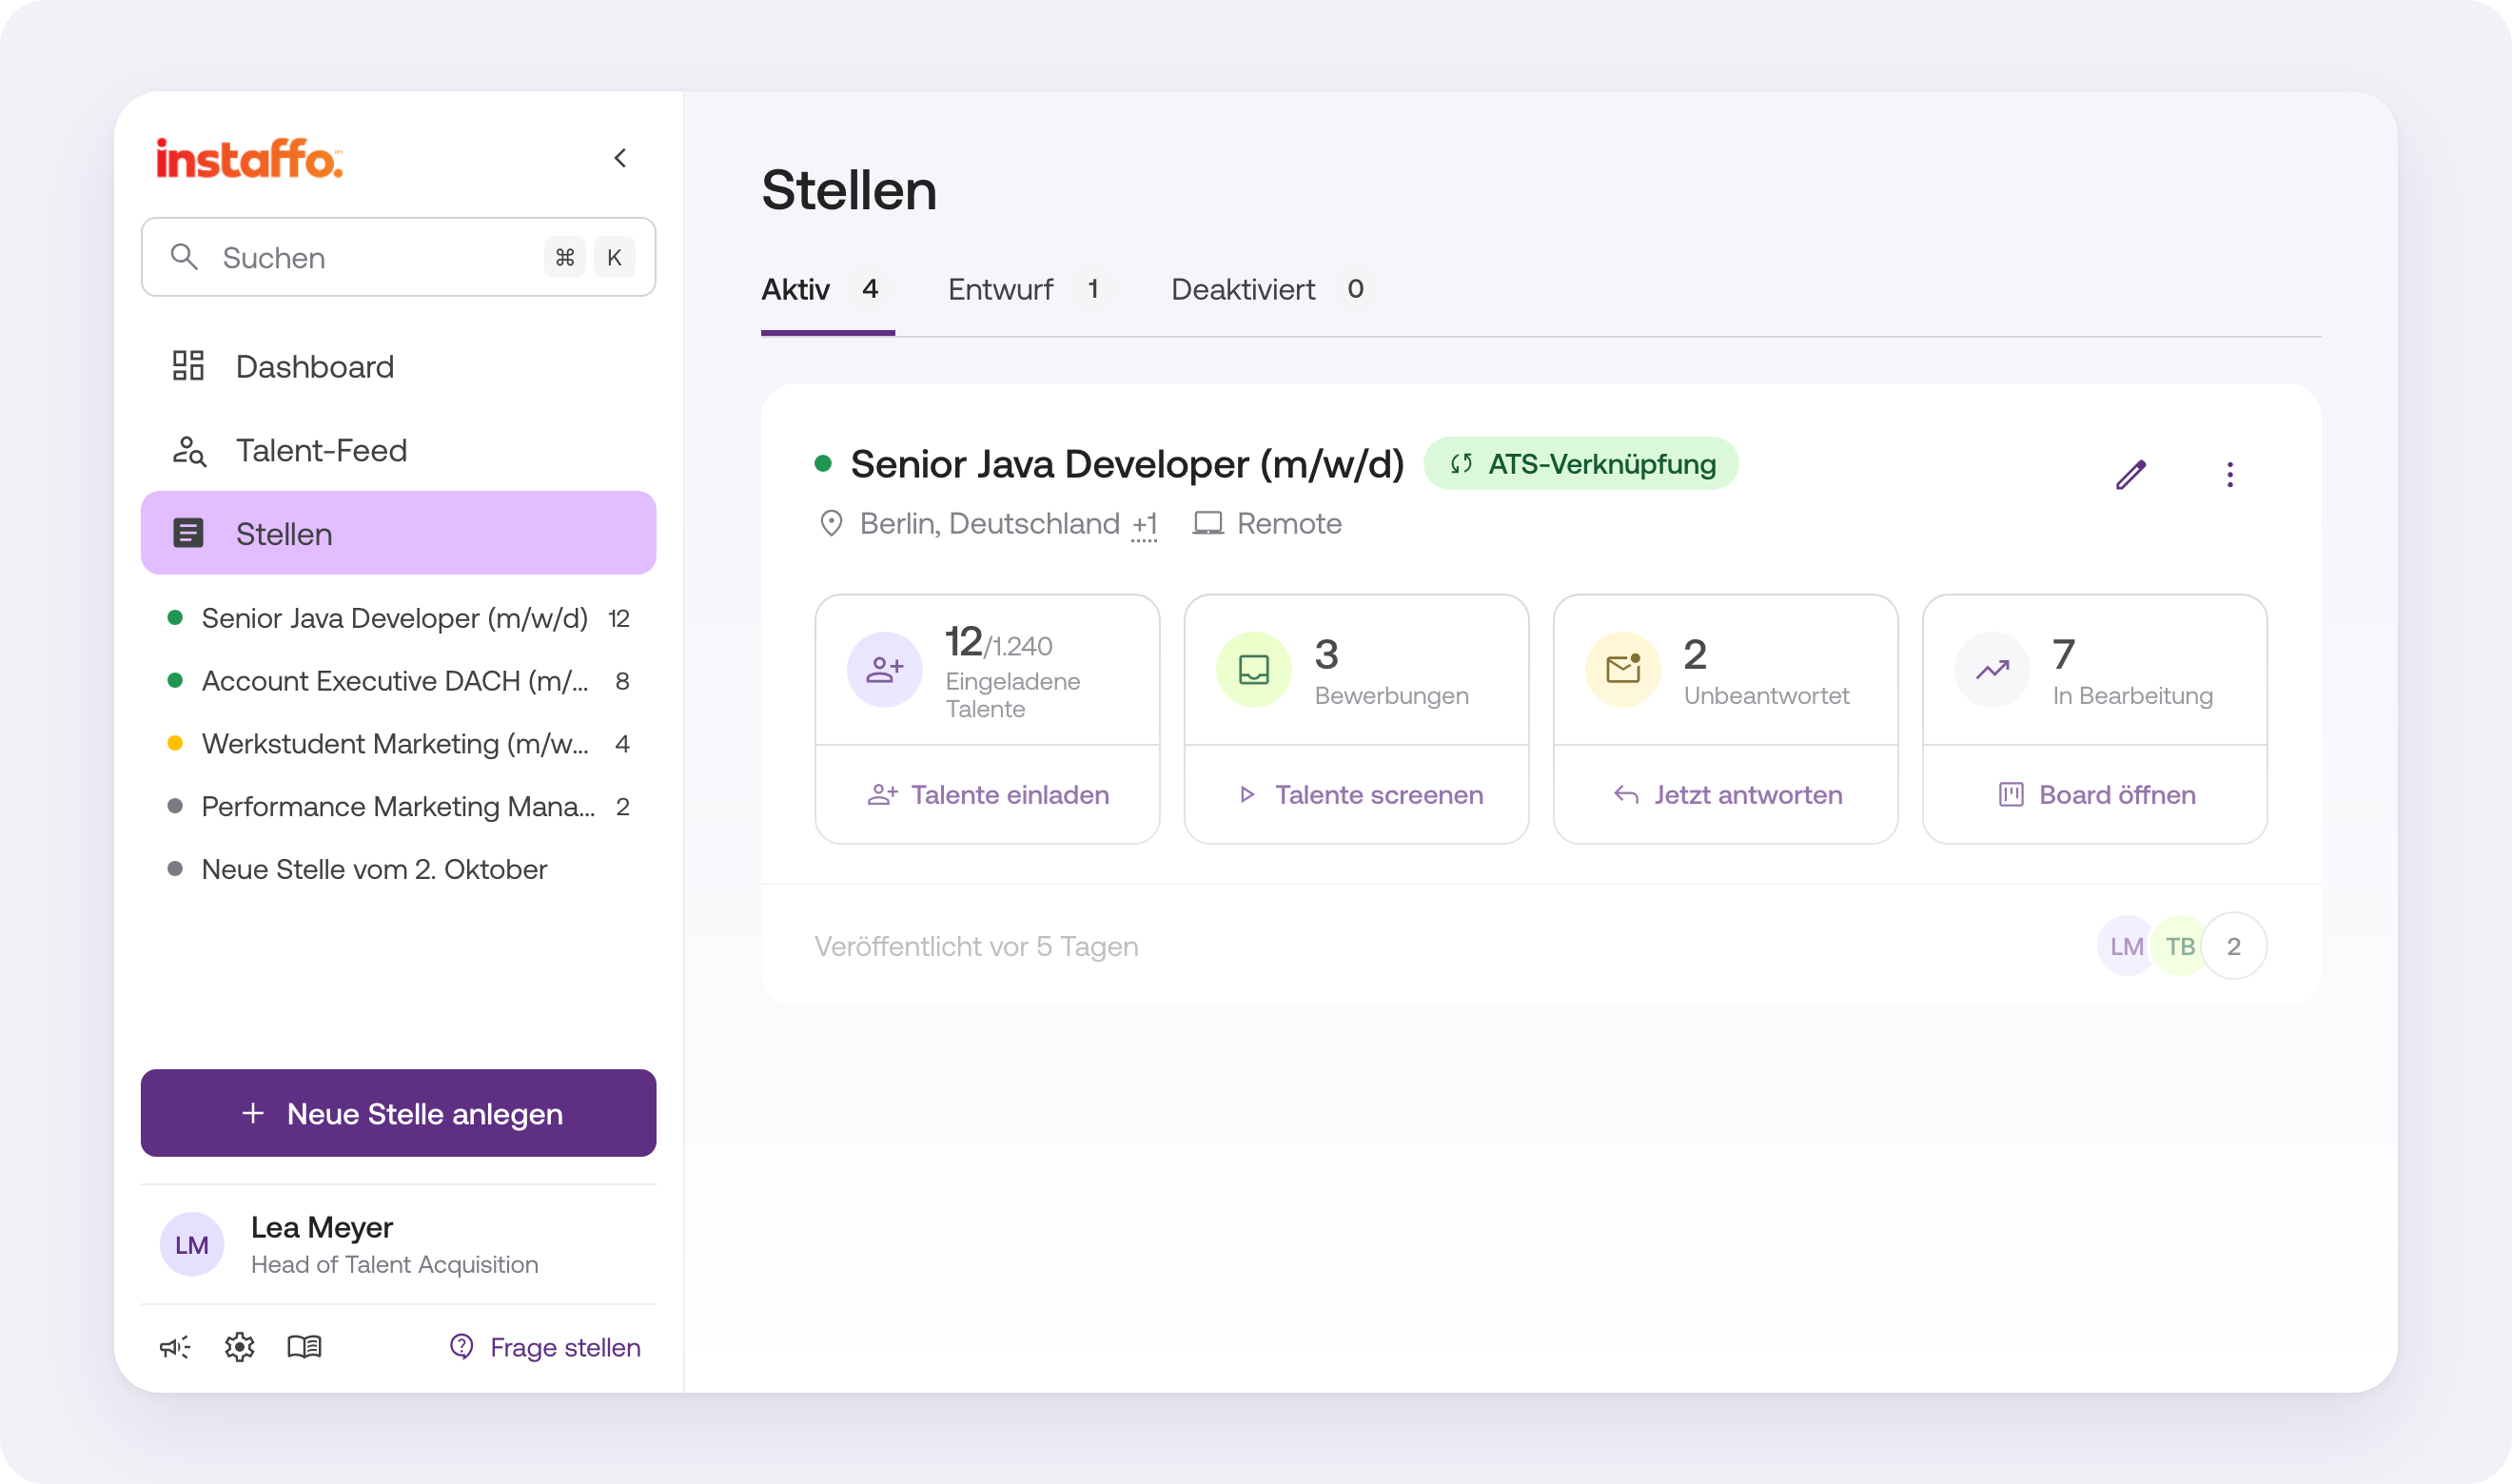Click the ATS-Verknüpfung badge

(1580, 464)
